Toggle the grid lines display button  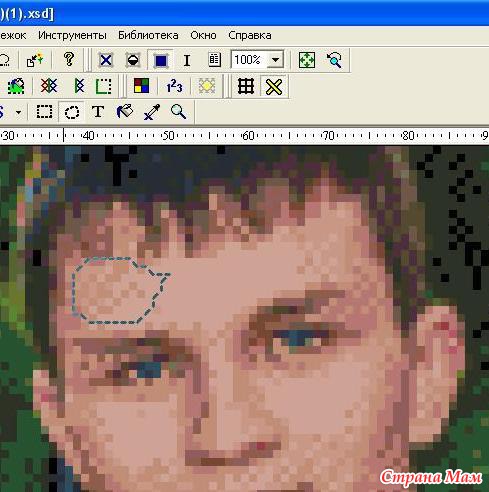[246, 86]
